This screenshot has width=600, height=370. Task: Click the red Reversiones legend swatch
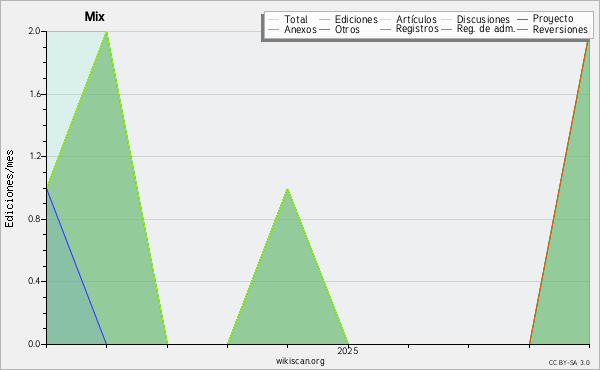[x=522, y=29]
